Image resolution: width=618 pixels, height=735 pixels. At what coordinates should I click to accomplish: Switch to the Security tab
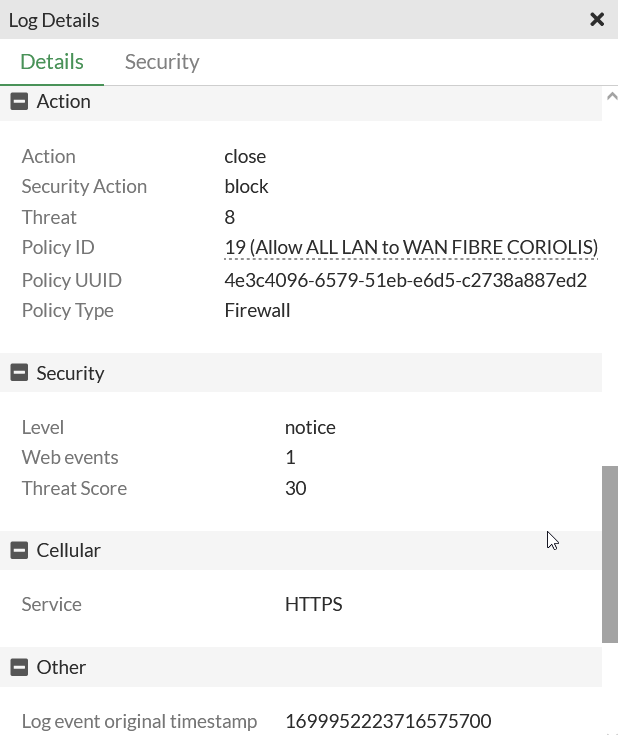[162, 62]
